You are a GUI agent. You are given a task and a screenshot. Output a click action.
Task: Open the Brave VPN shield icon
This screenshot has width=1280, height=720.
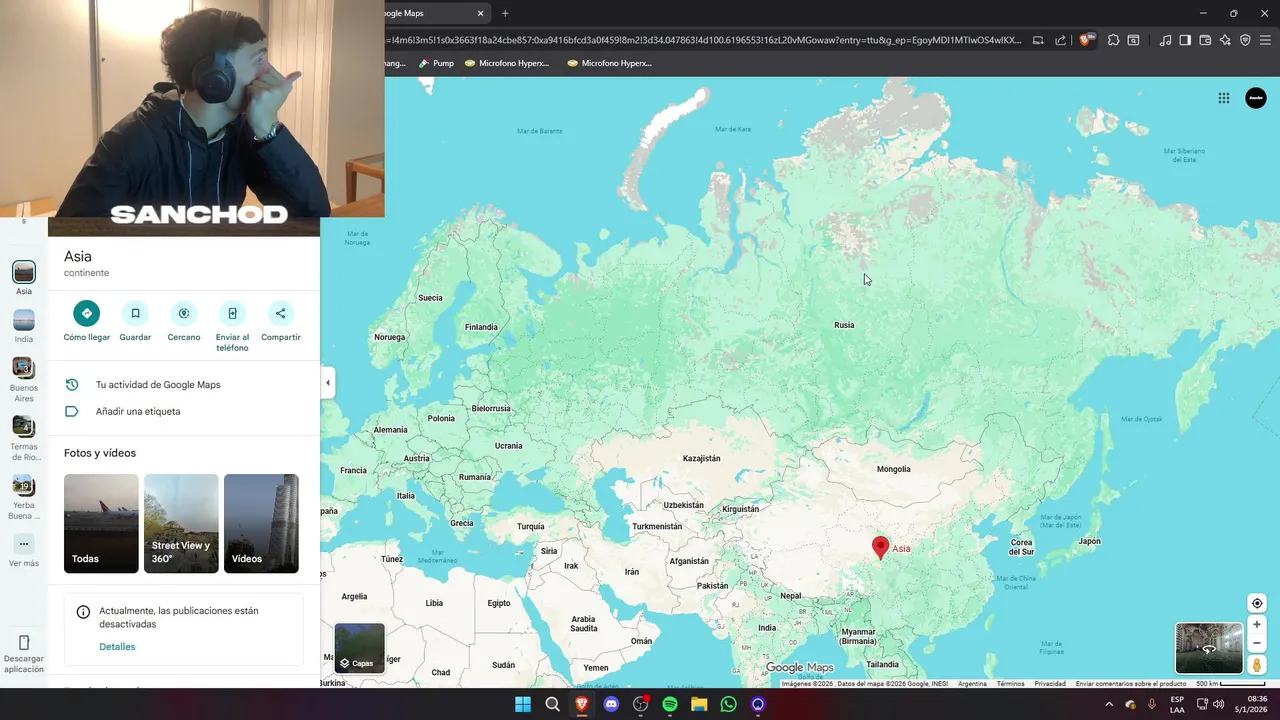tap(1245, 40)
